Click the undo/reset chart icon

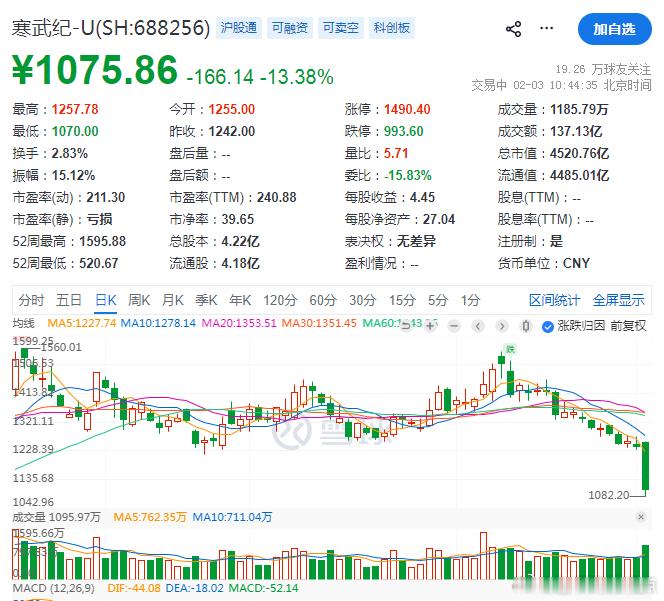point(406,326)
